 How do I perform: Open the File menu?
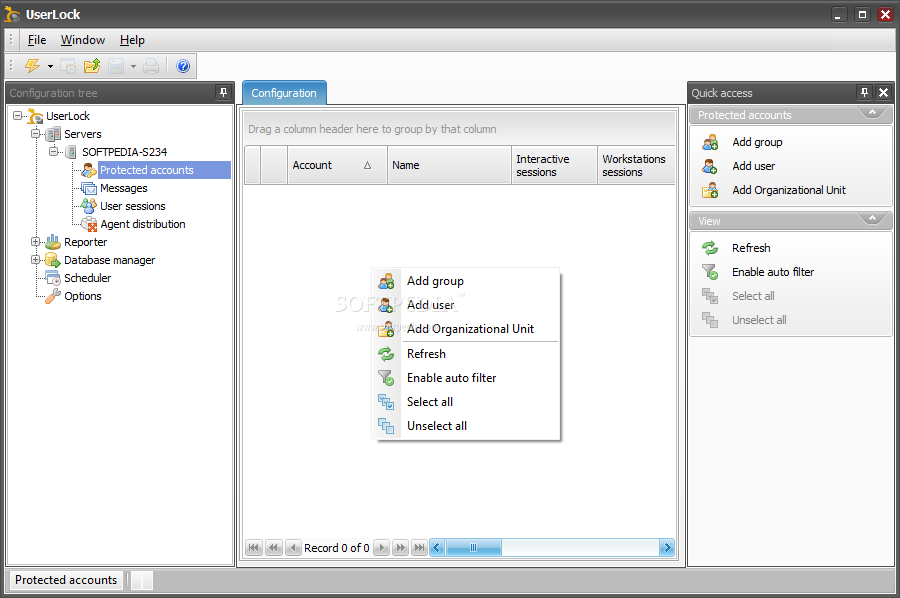point(37,40)
